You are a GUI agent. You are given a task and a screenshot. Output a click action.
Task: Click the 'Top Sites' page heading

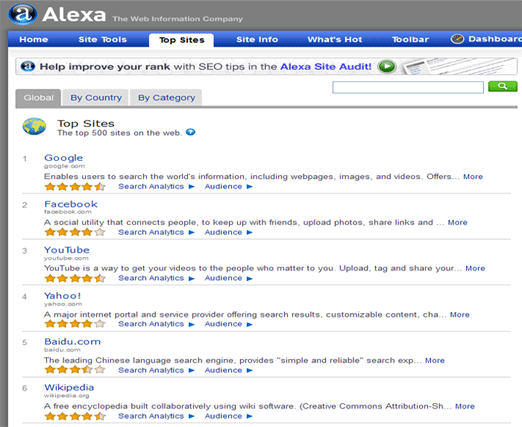click(x=86, y=123)
